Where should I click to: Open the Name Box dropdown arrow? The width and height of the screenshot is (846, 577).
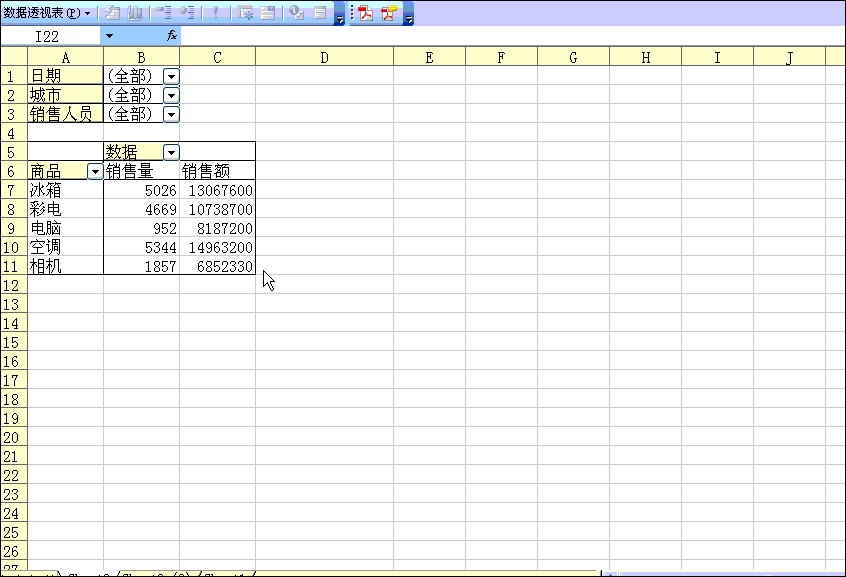tap(109, 36)
